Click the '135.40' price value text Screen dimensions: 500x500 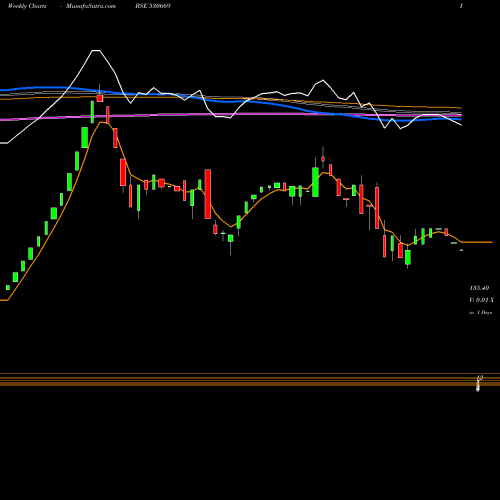479,288
